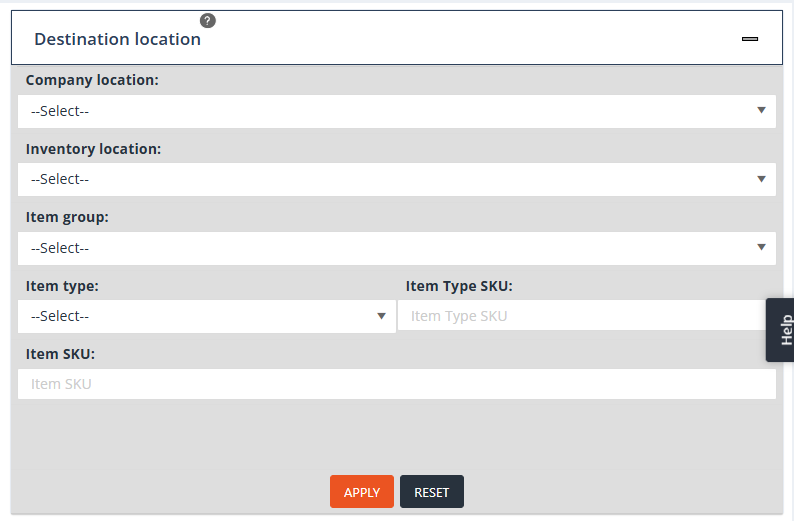The height and width of the screenshot is (521, 794).
Task: Open the Item group select box
Action: 390,248
